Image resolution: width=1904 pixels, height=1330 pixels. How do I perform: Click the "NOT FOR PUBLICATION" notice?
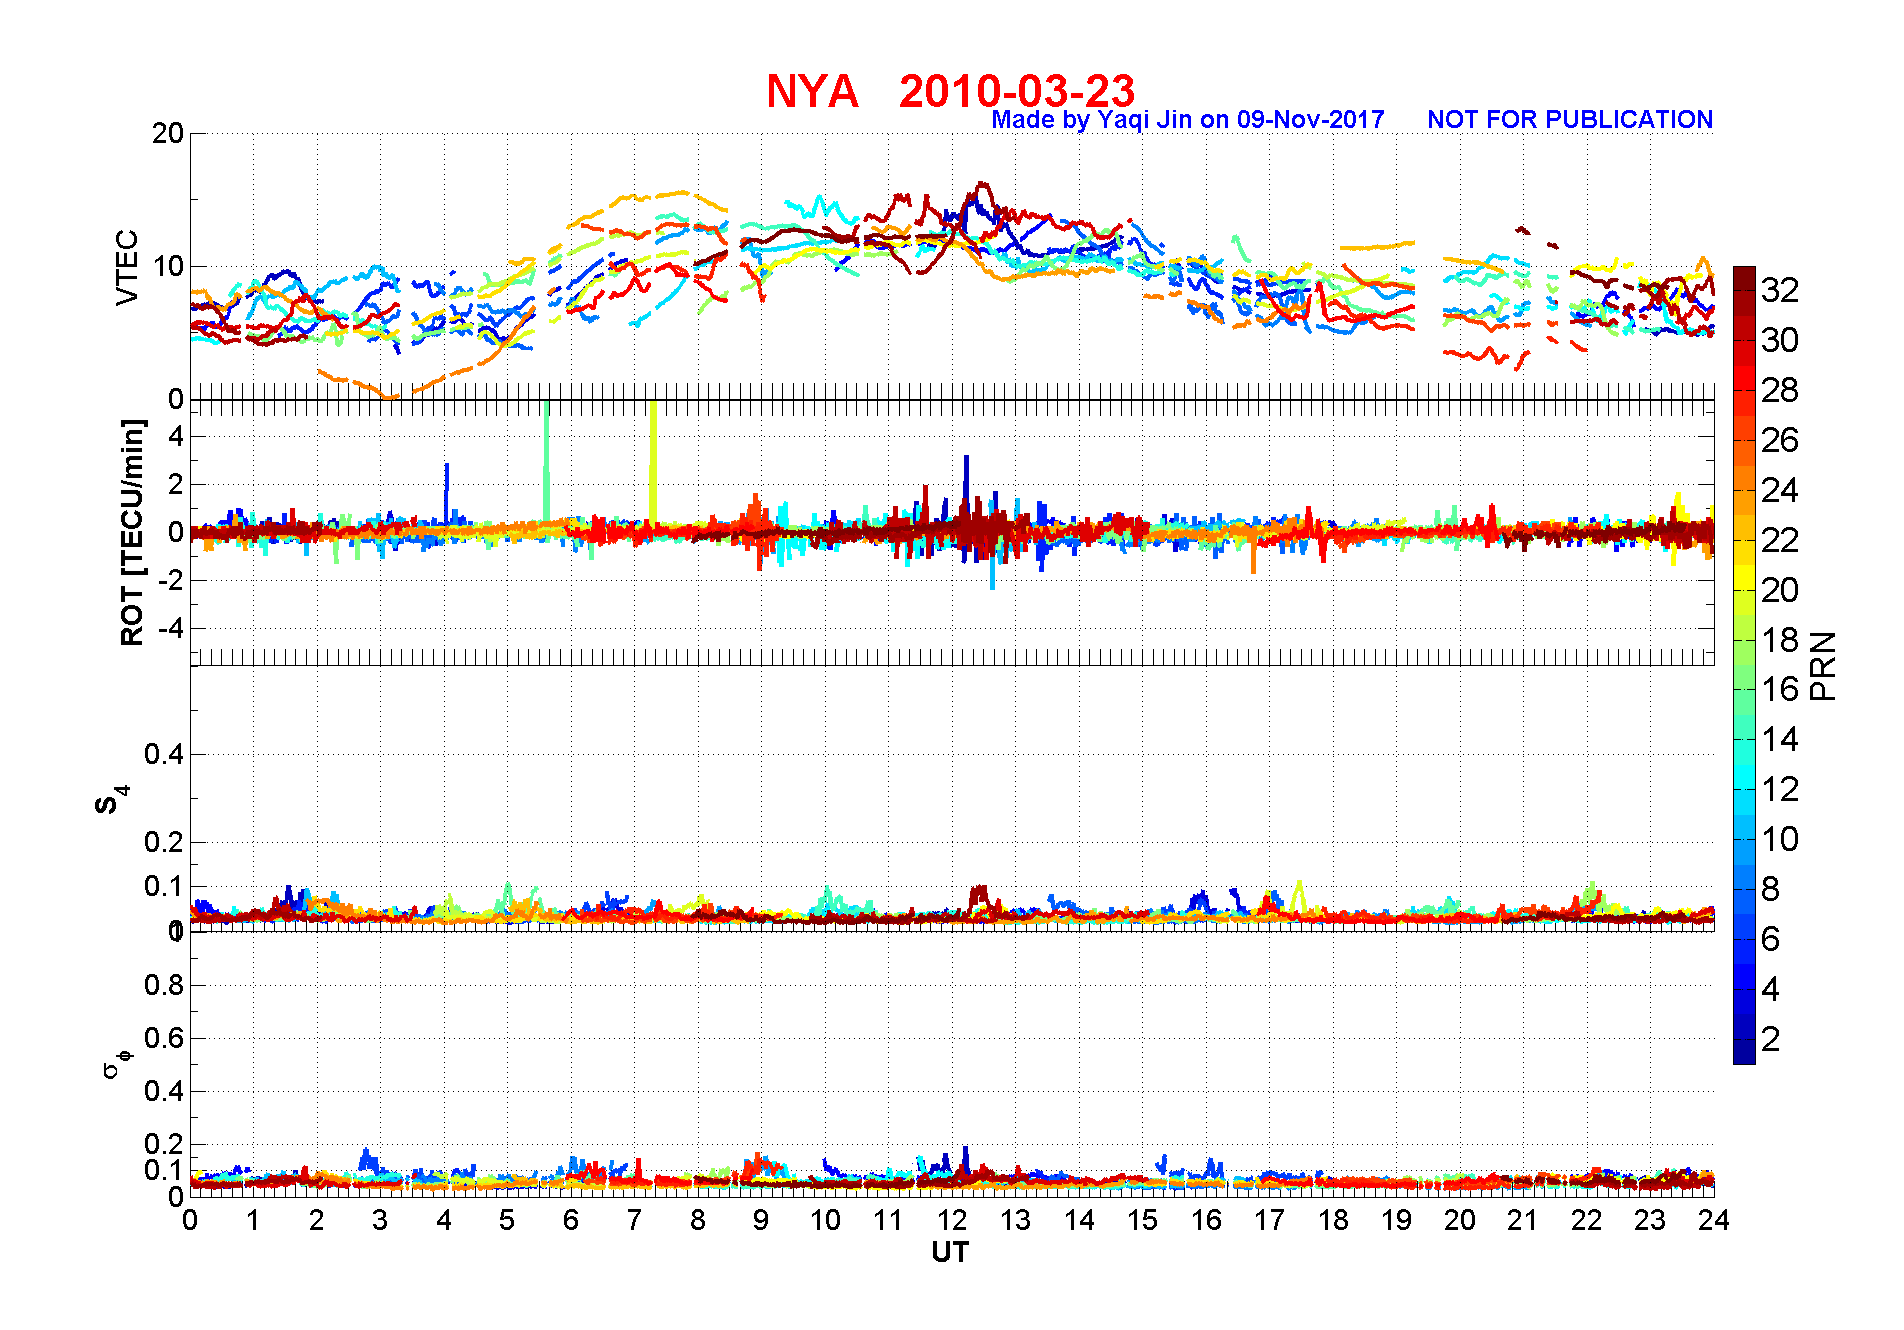tap(1570, 120)
